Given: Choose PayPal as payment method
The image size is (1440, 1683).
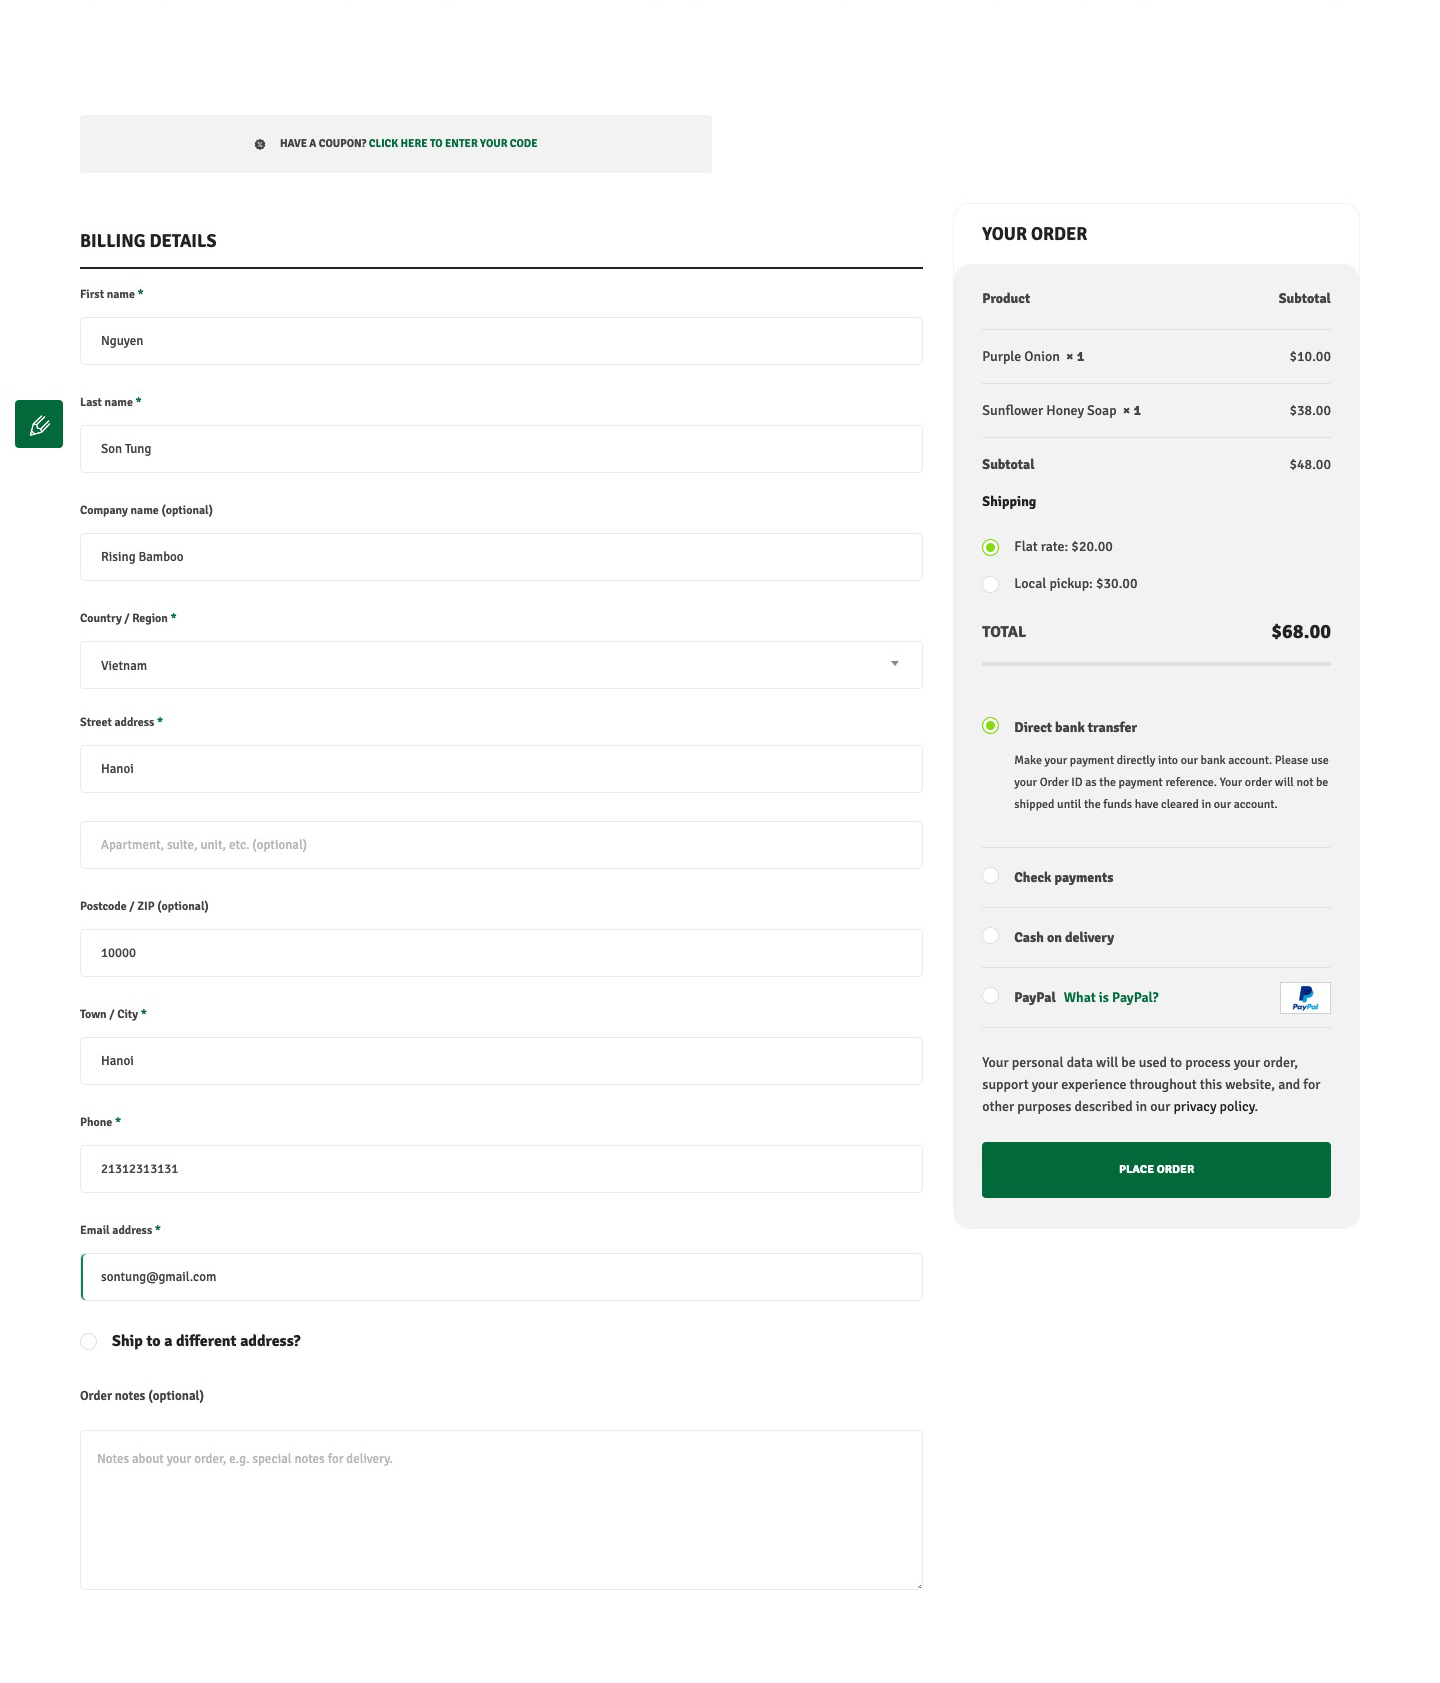Looking at the screenshot, I should click(991, 996).
